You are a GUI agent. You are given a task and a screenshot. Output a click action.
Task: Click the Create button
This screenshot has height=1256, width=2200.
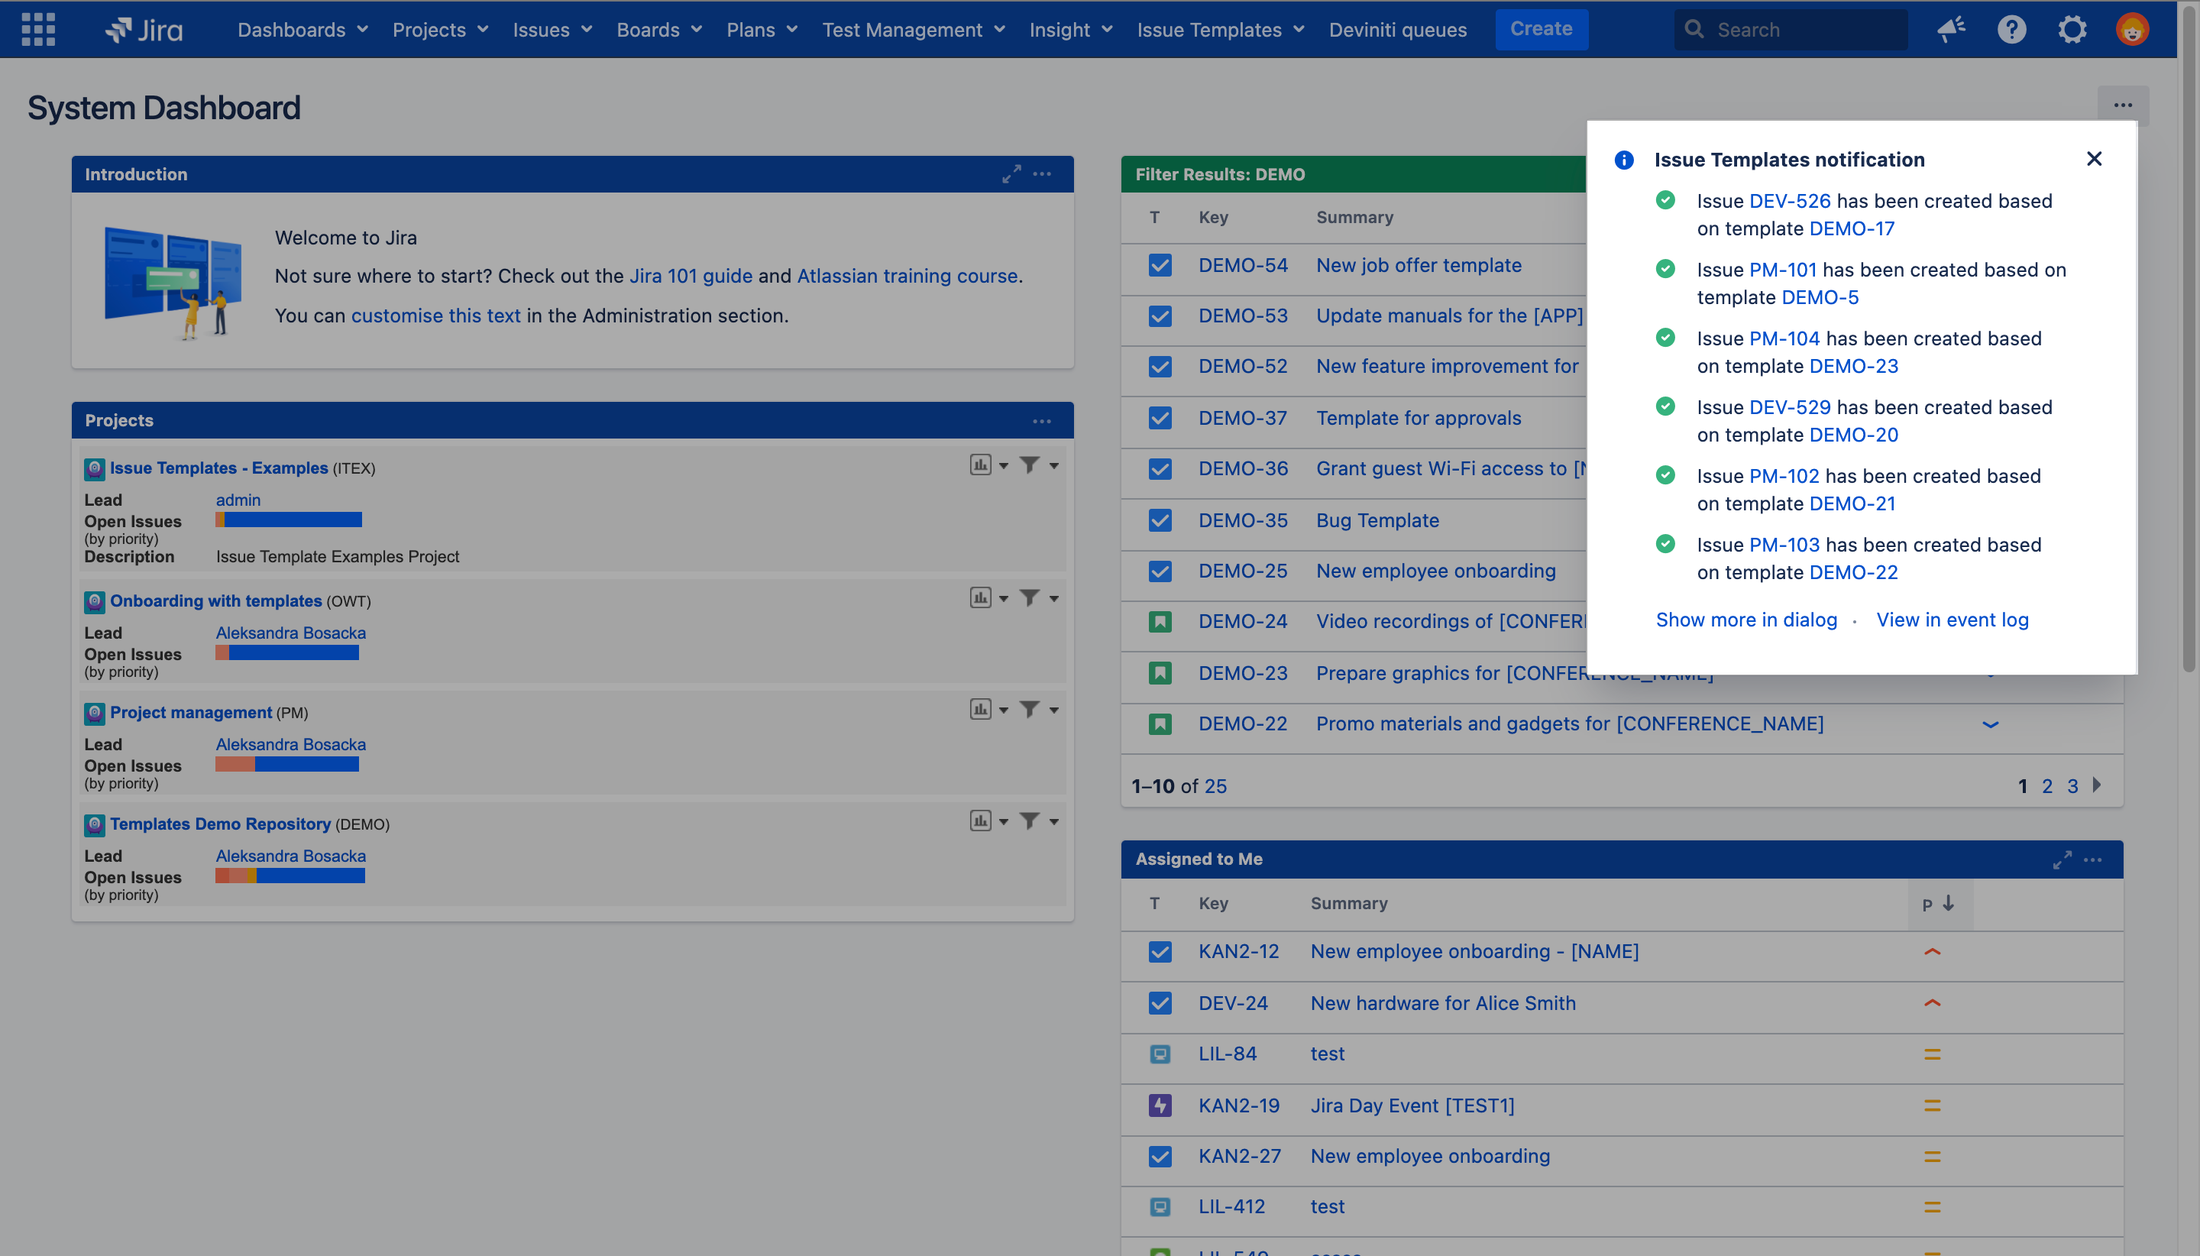[1541, 29]
